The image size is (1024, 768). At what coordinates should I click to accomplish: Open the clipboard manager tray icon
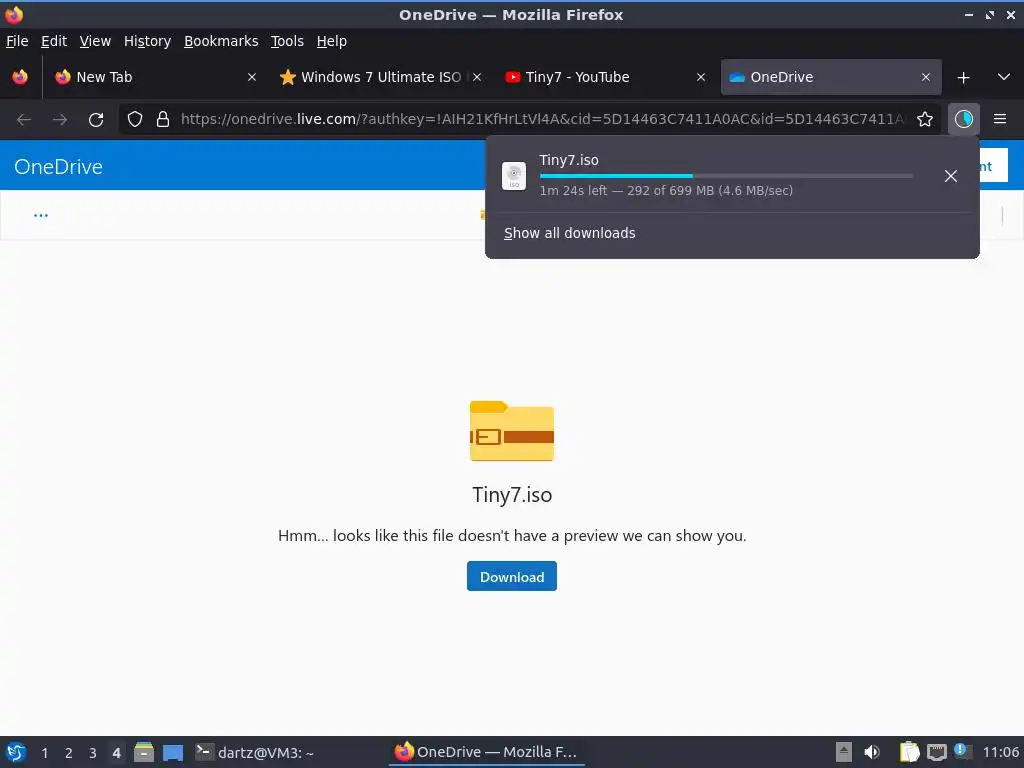(x=909, y=752)
